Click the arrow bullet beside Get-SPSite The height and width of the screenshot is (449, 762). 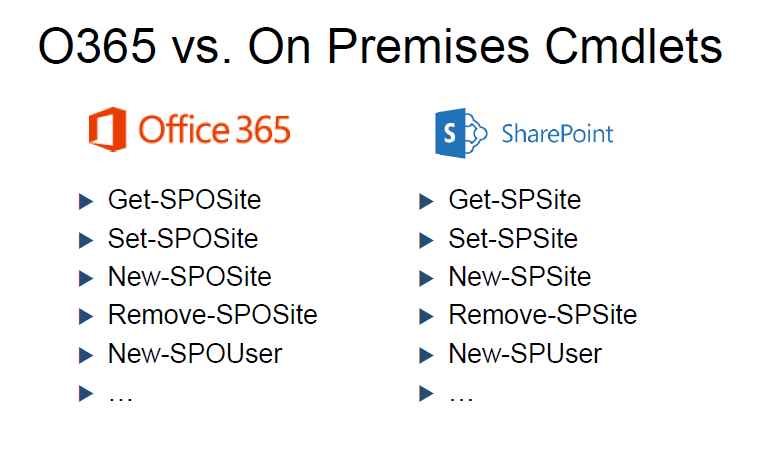(426, 201)
